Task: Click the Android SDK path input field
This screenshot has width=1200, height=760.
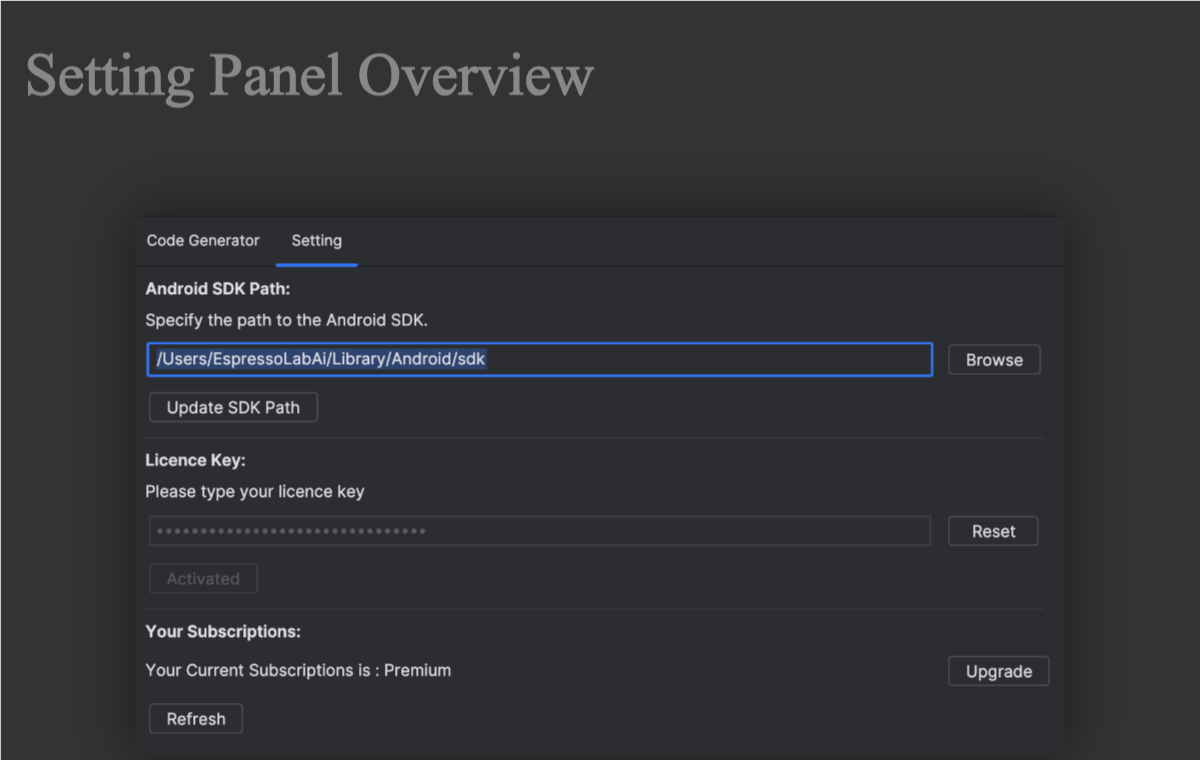Action: (x=540, y=360)
